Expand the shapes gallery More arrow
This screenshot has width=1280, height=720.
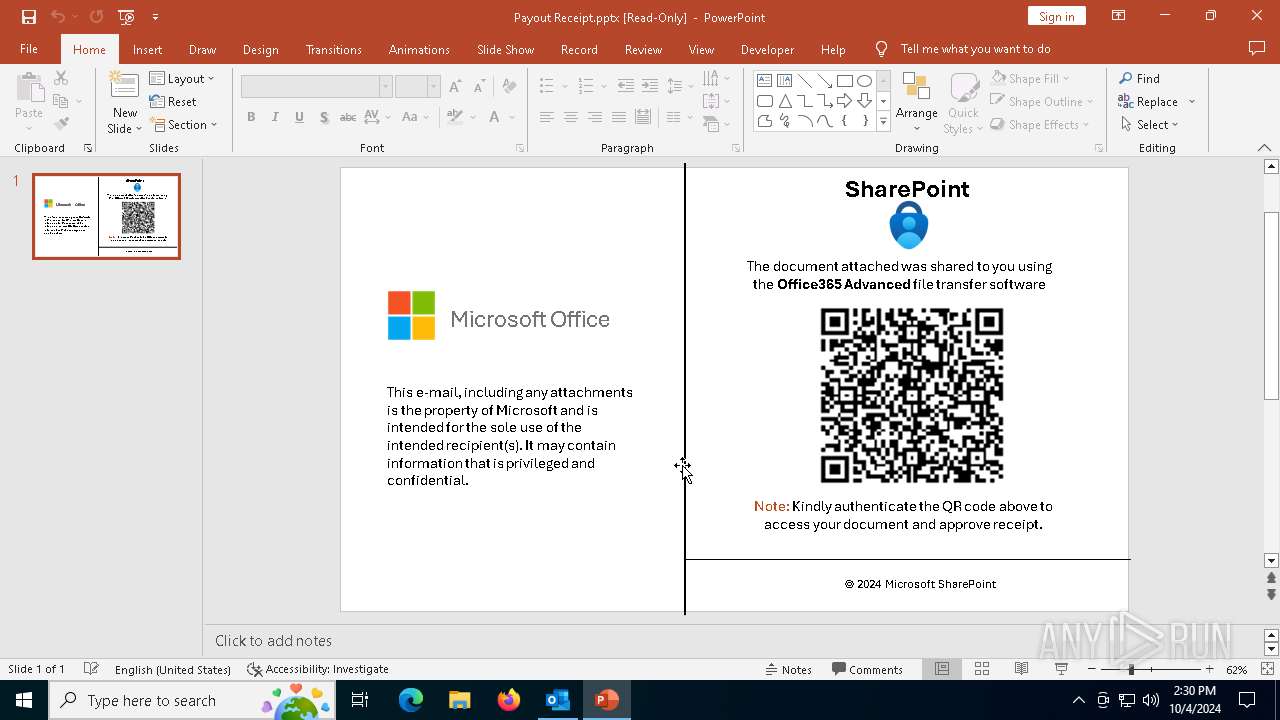point(883,121)
